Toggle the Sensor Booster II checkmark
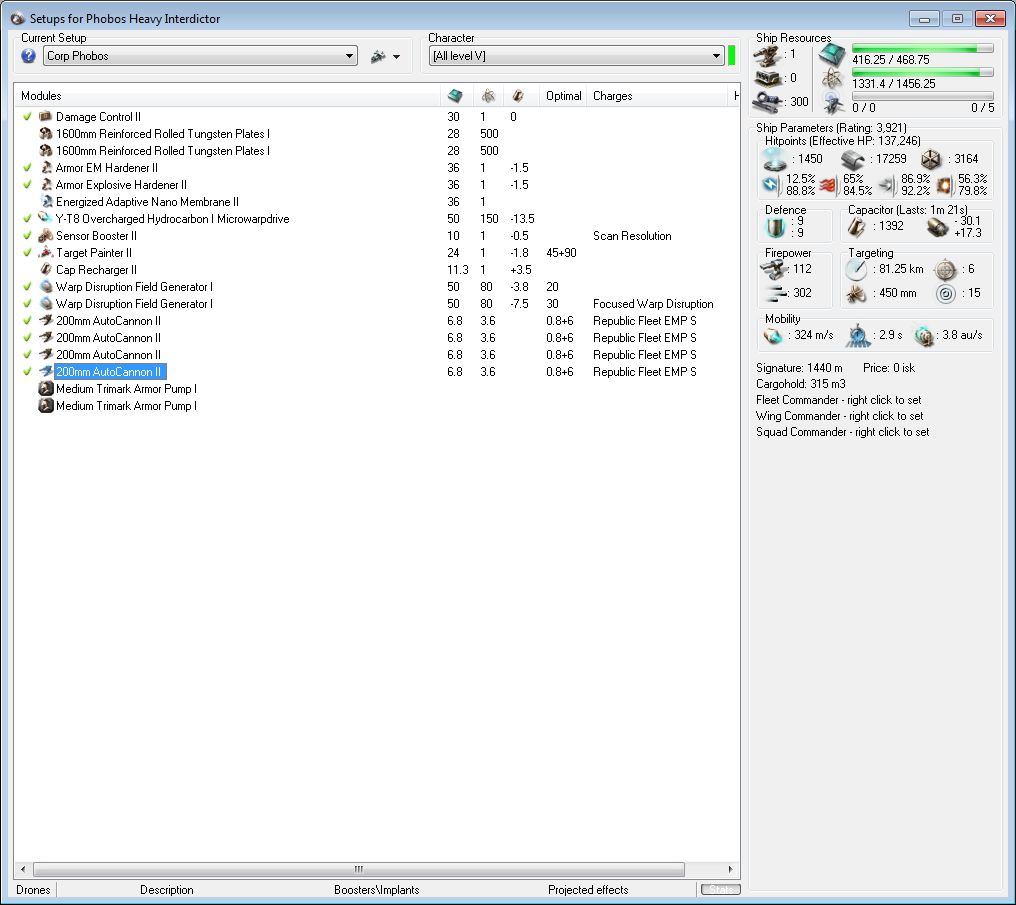The image size is (1016, 905). (x=27, y=236)
